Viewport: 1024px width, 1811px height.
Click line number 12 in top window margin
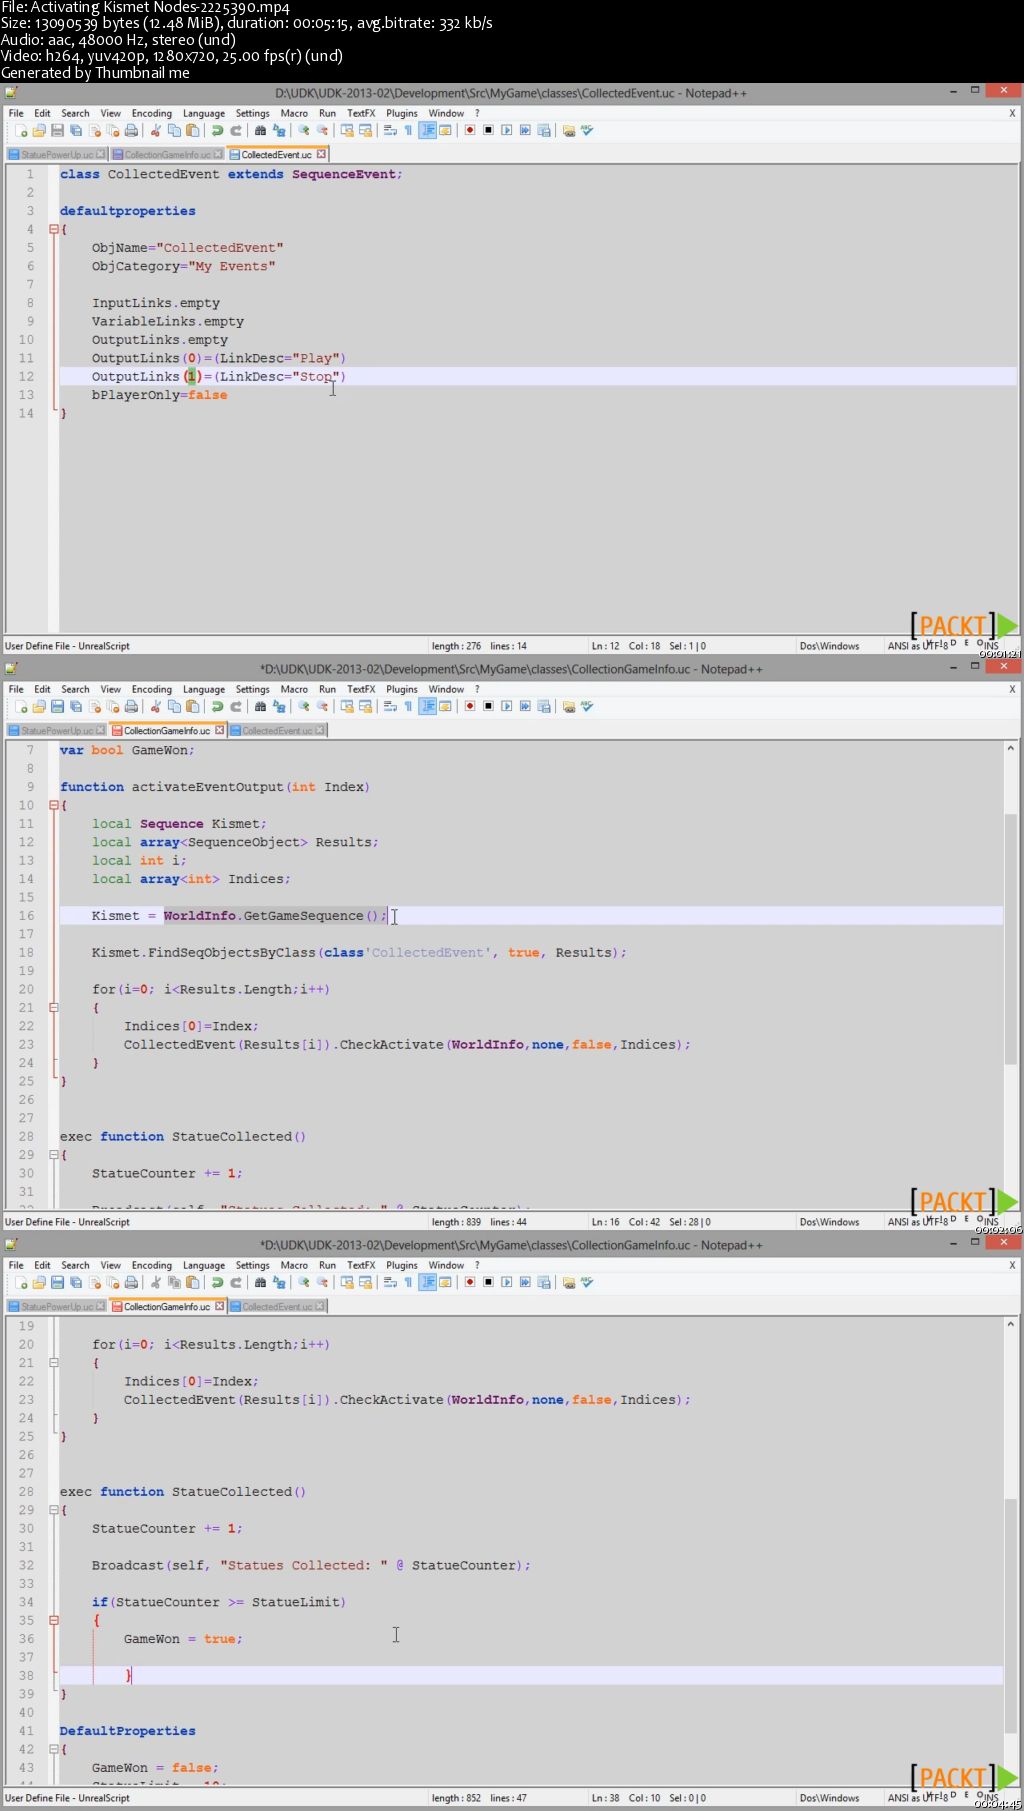tap(26, 377)
